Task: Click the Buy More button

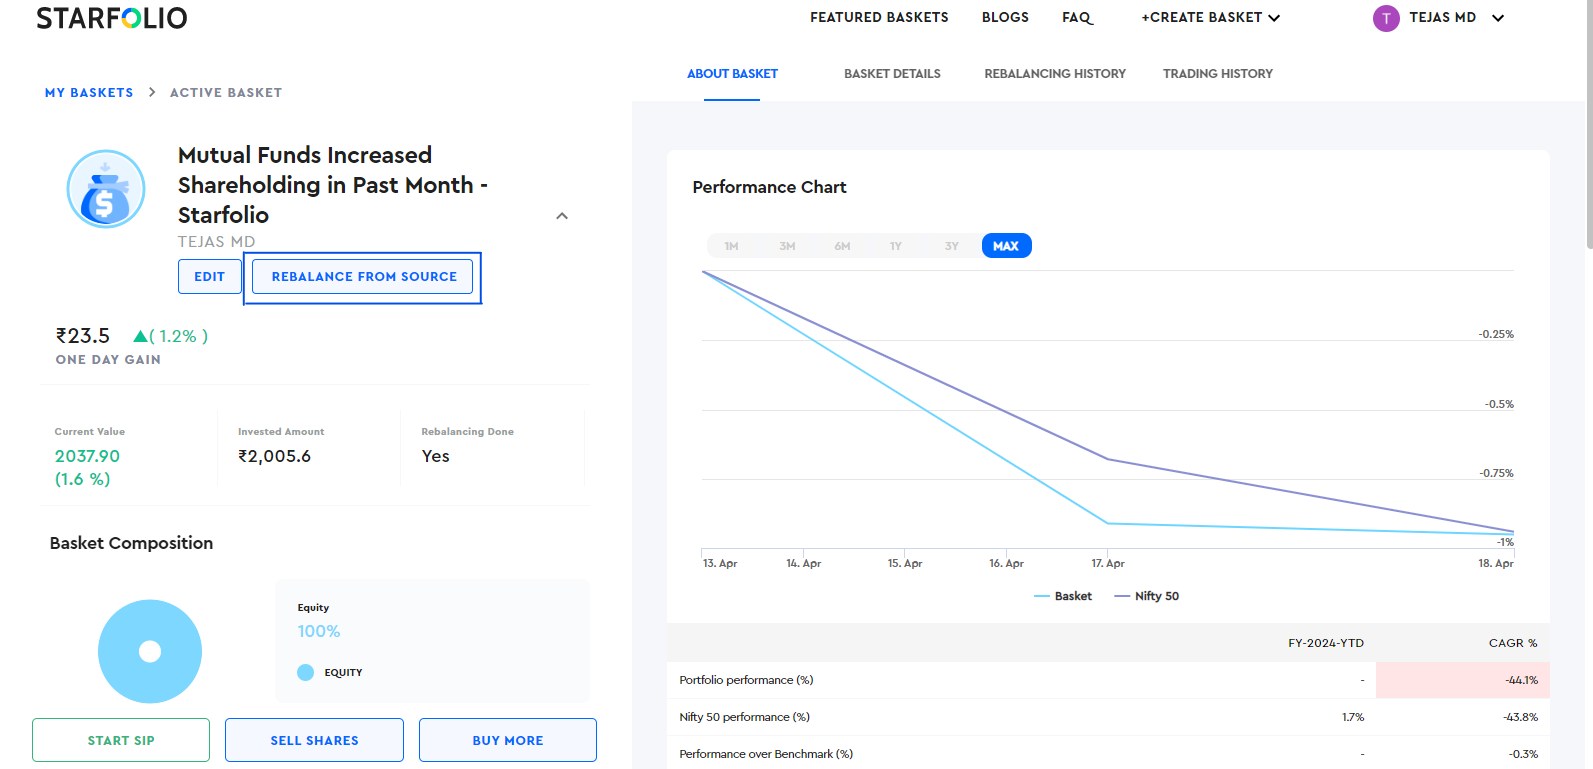Action: 508,740
